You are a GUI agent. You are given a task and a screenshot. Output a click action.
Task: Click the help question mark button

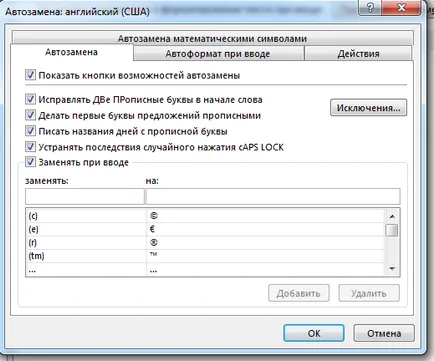[370, 8]
